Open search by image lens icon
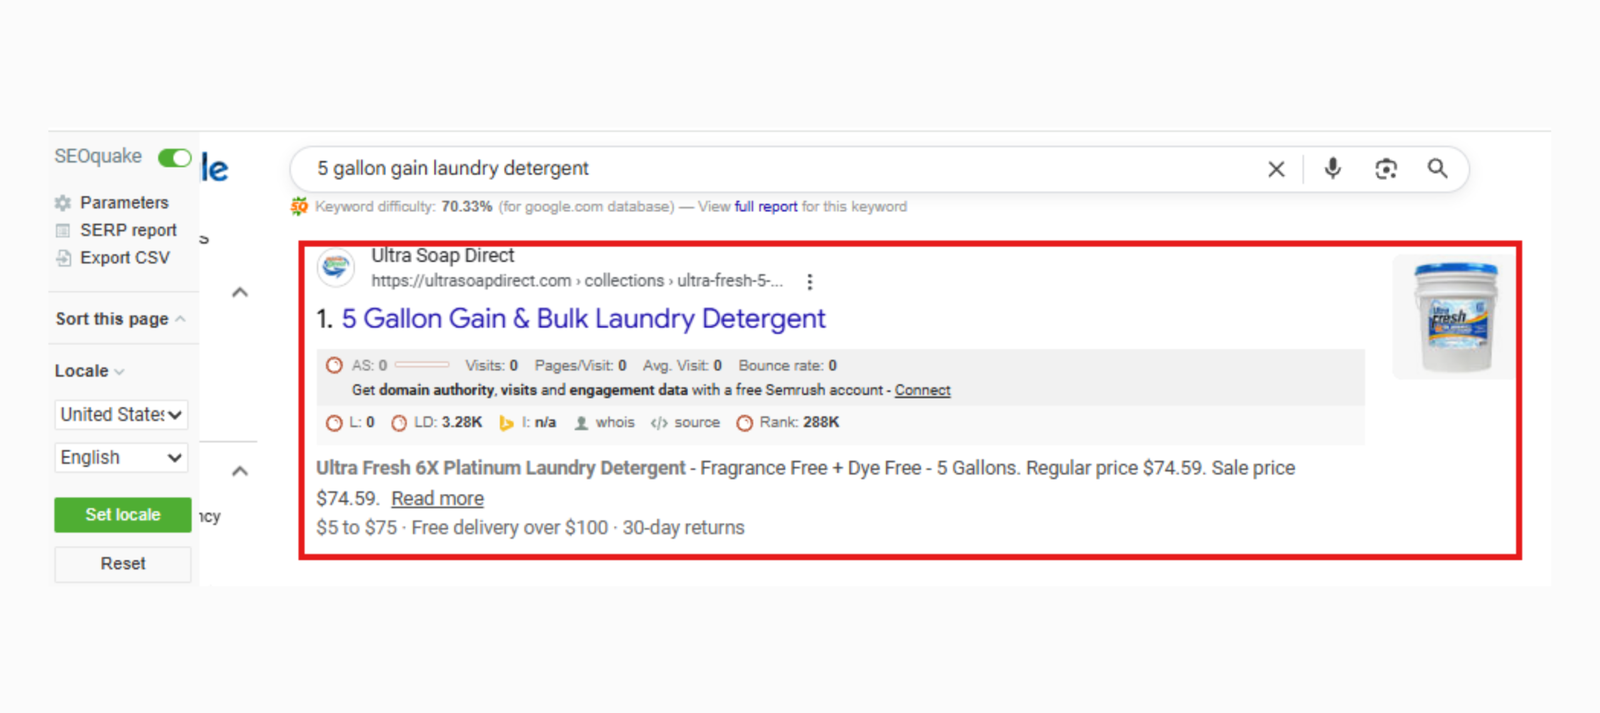Screen dimensions: 1600x713 click(1385, 169)
